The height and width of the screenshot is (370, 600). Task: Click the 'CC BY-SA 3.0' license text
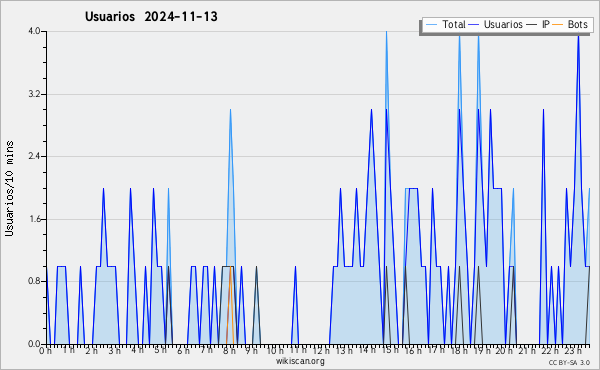[x=569, y=363]
